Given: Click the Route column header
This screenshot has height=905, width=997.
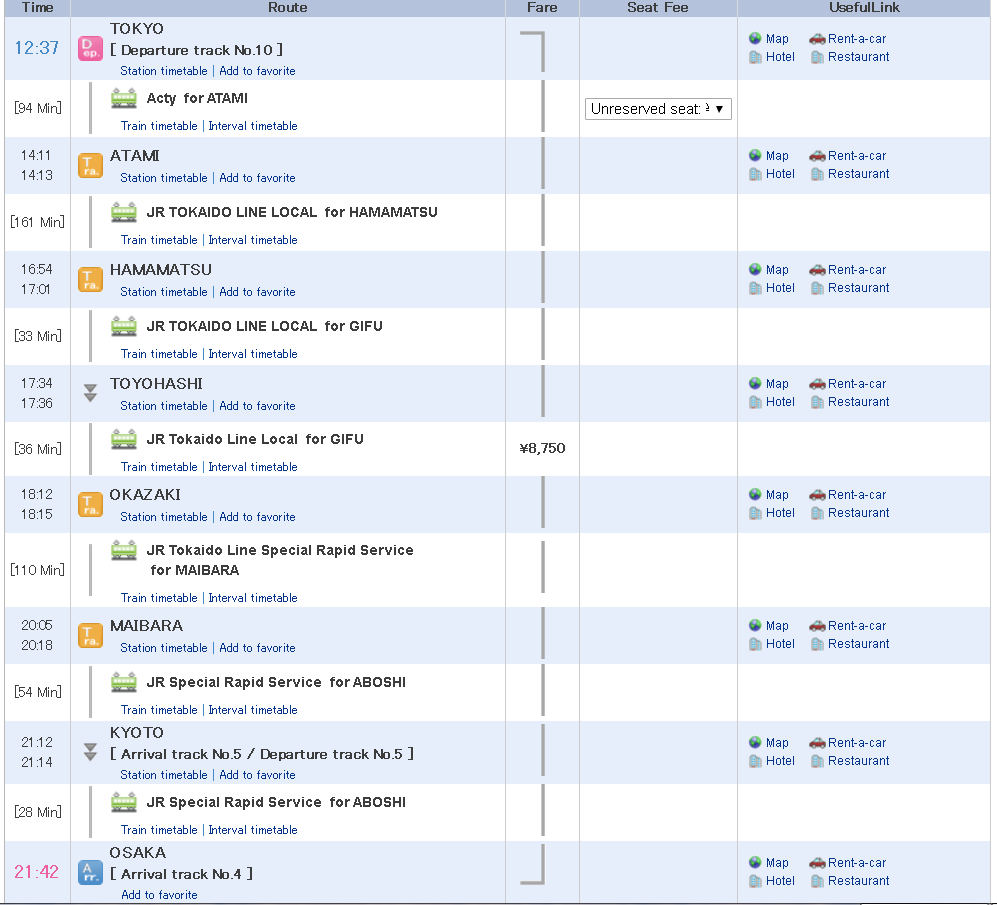Looking at the screenshot, I should pyautogui.click(x=287, y=8).
